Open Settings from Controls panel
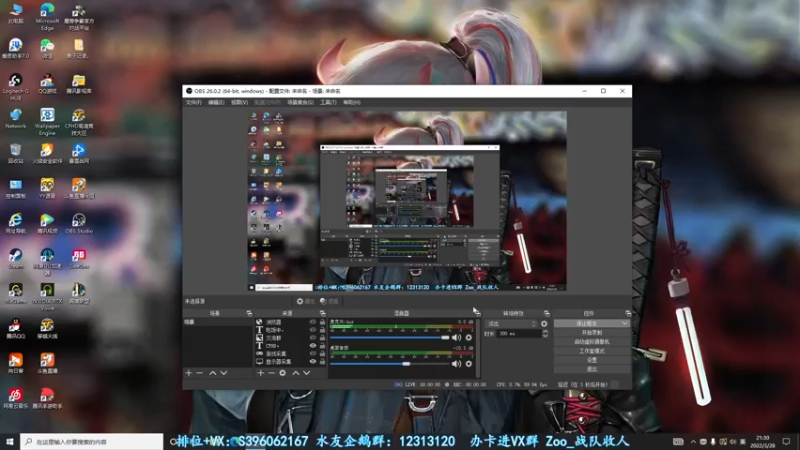800x450 pixels. [x=591, y=360]
